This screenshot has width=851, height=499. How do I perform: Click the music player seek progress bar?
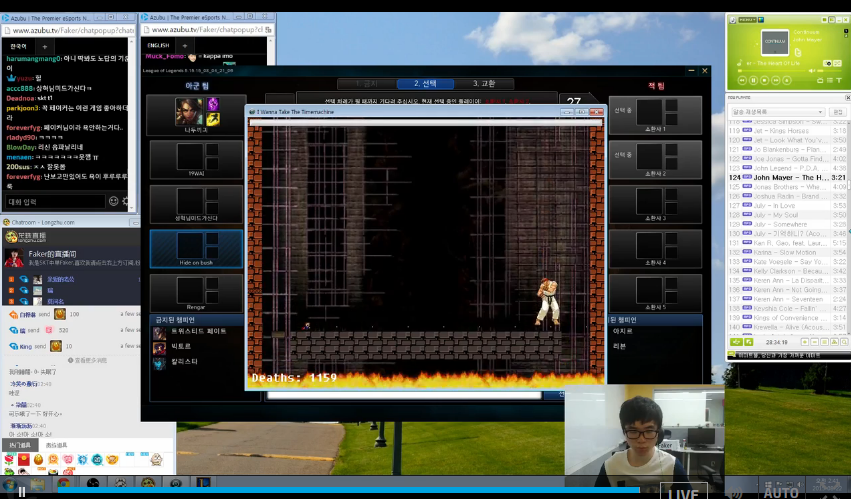point(771,71)
